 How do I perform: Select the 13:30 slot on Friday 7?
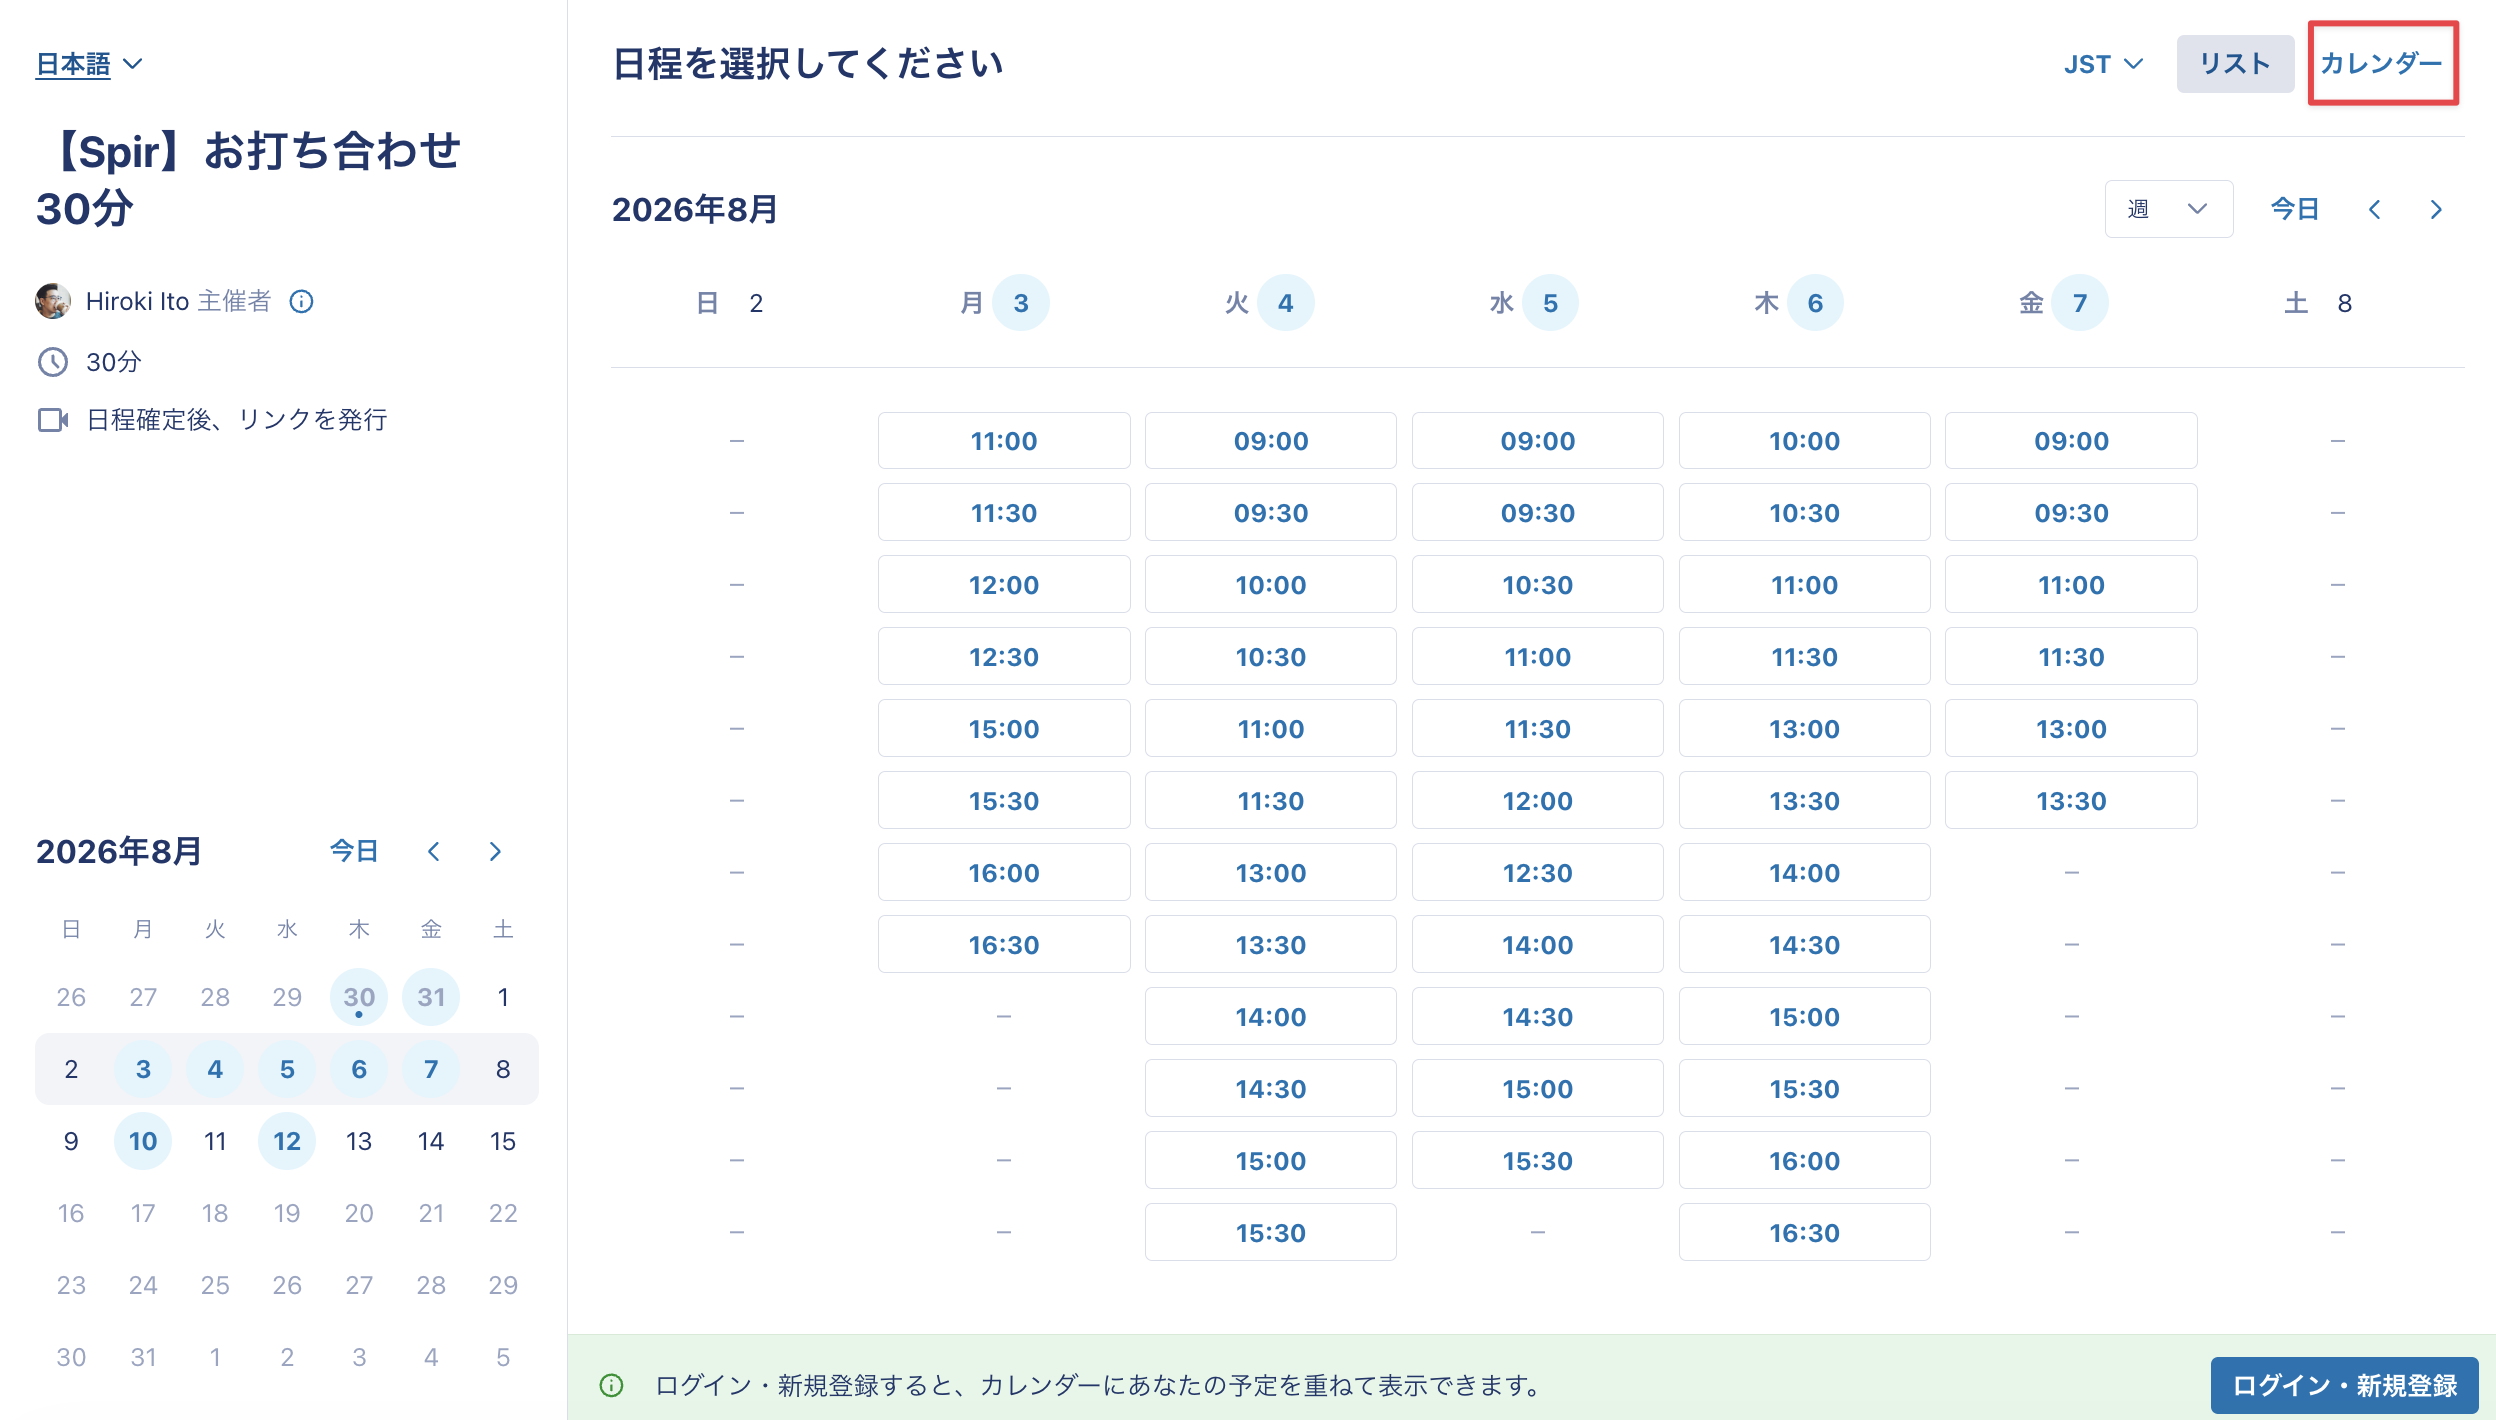[2071, 801]
